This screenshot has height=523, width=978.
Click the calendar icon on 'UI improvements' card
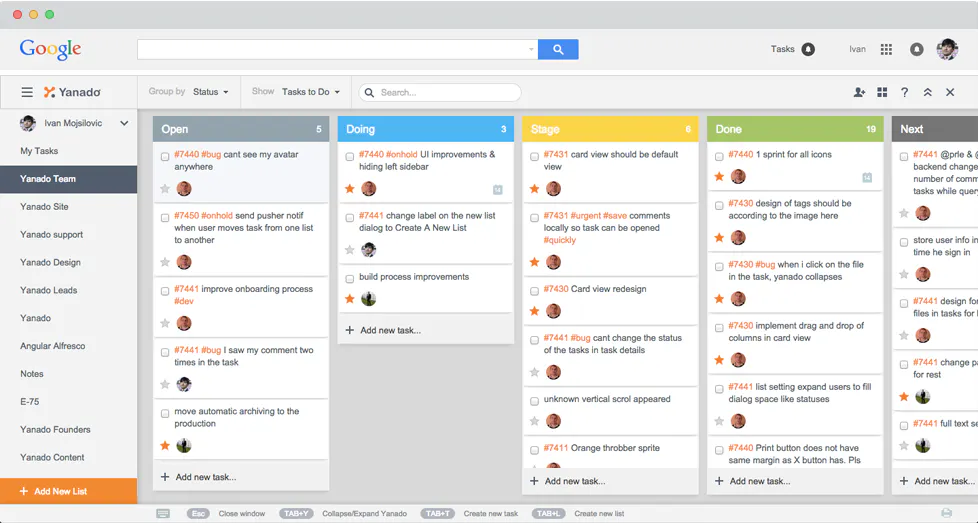point(498,190)
